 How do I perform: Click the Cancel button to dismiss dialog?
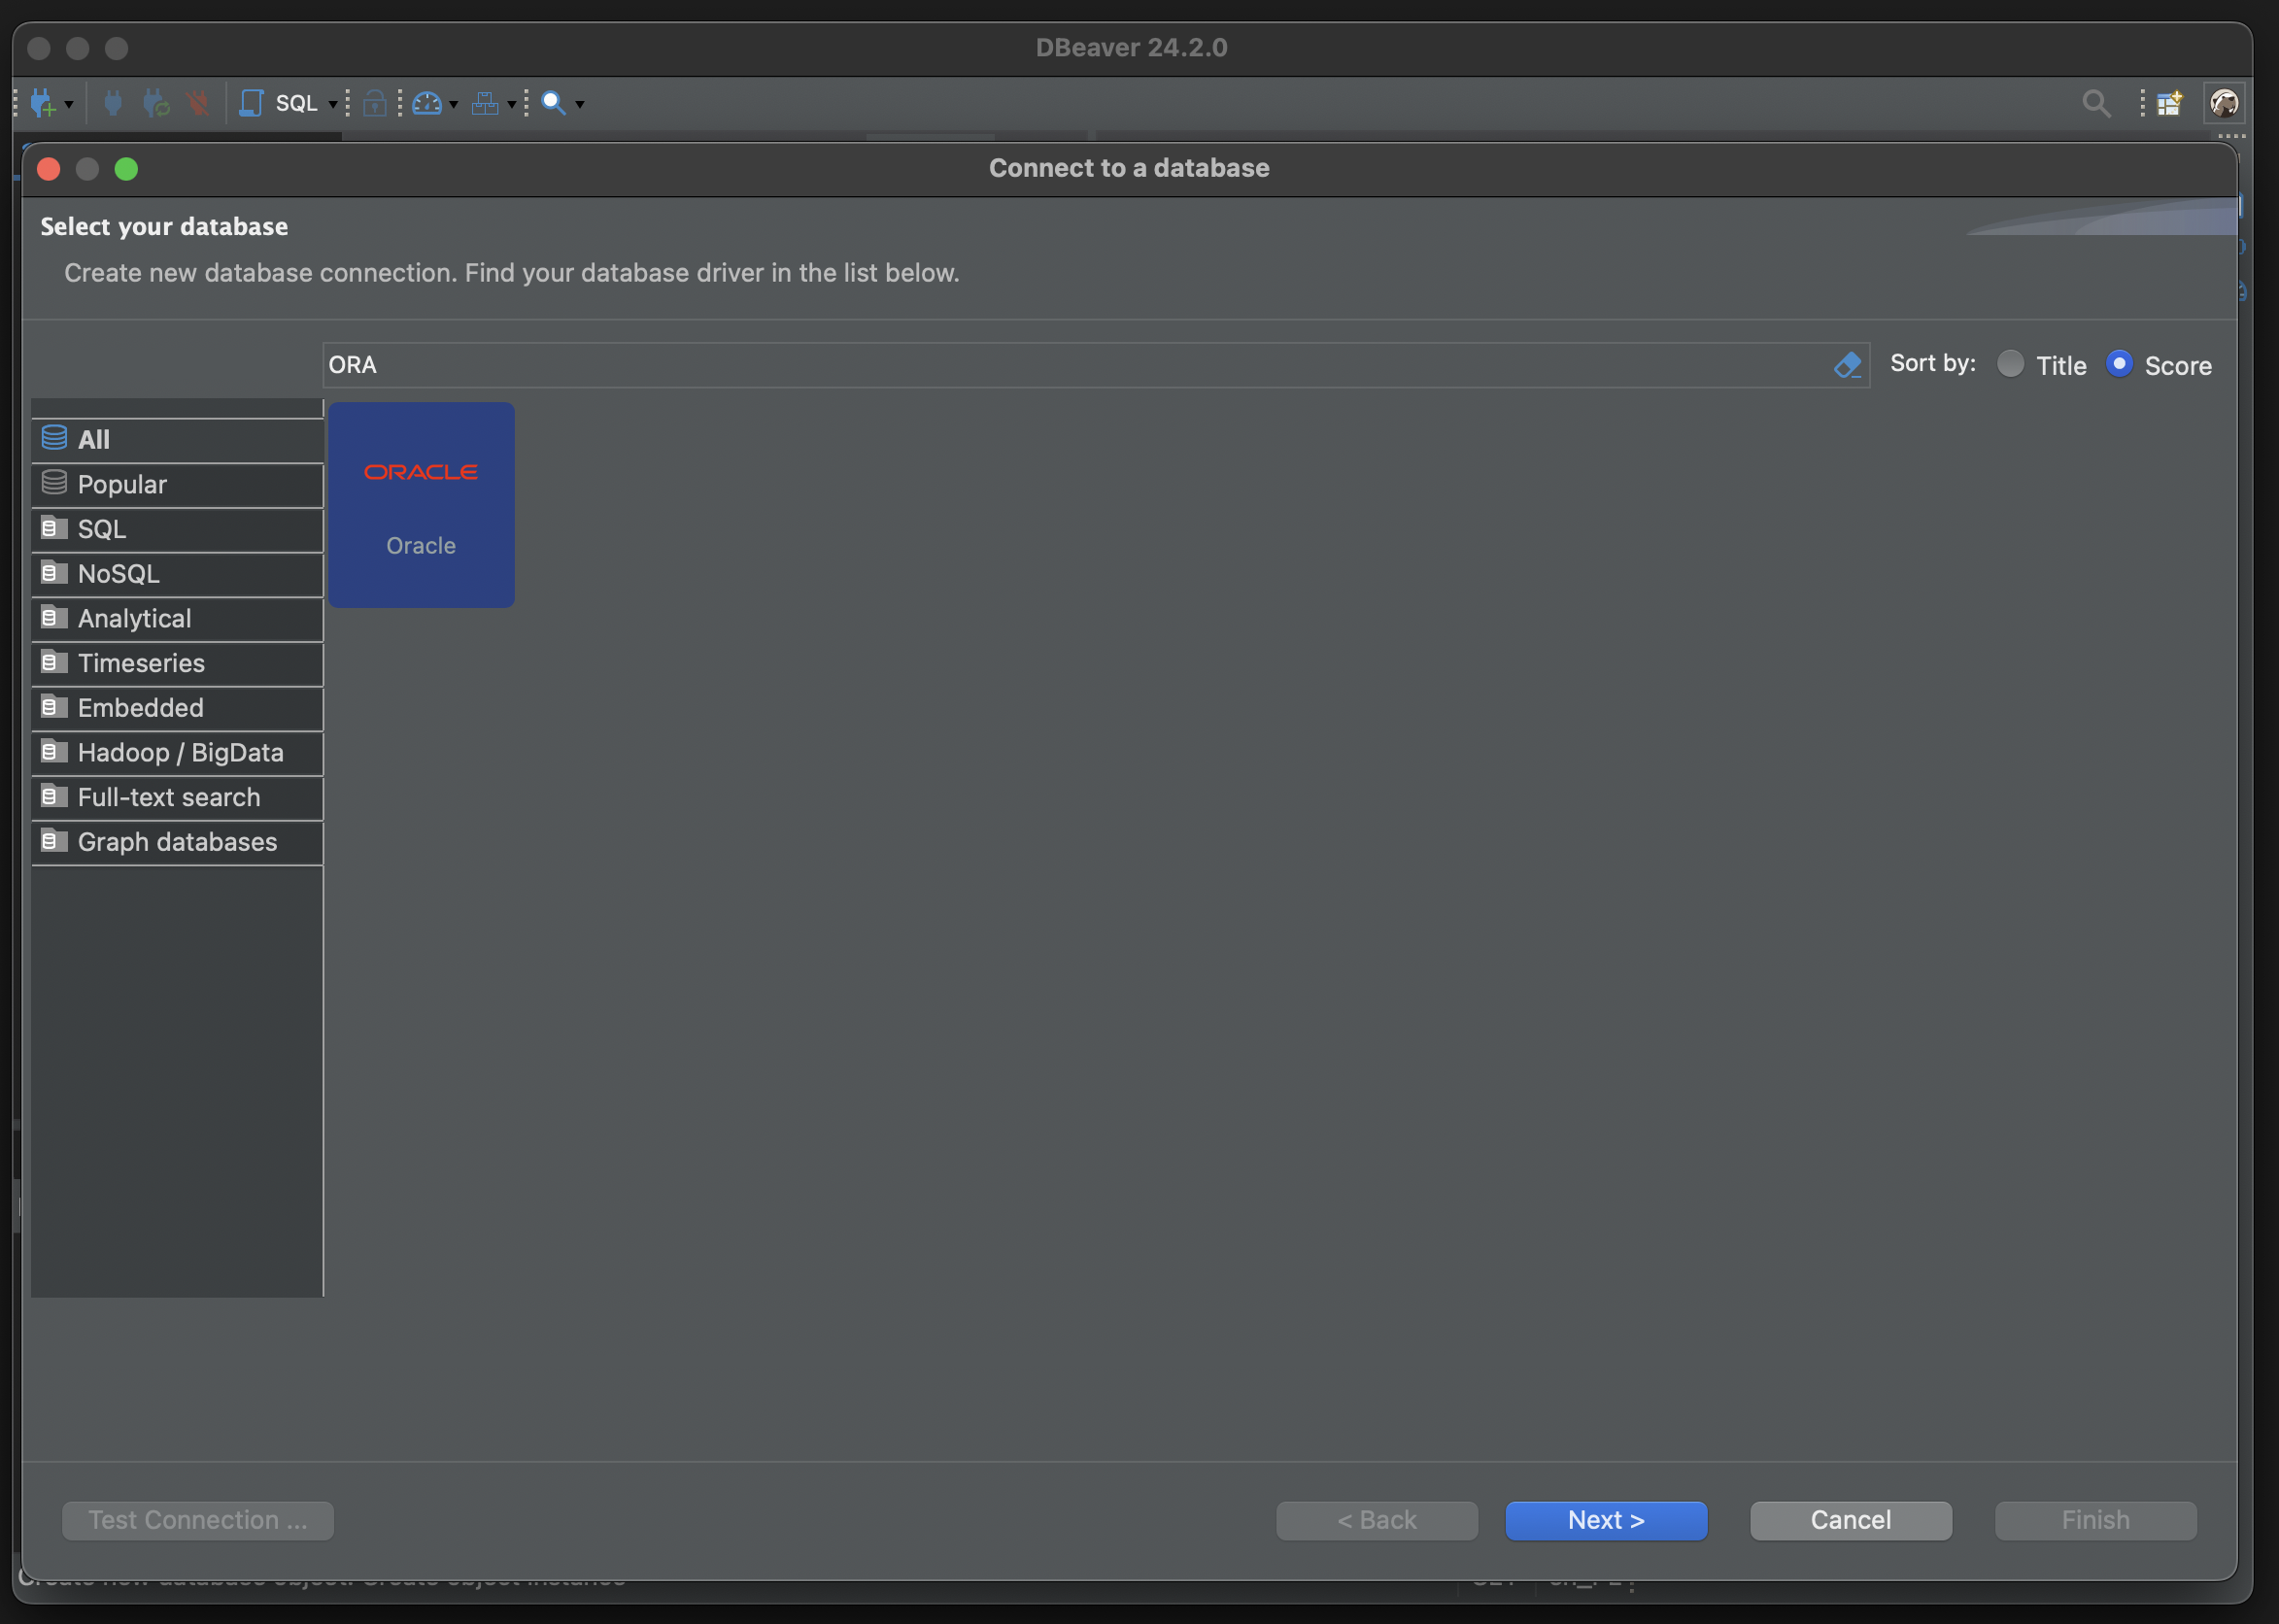click(x=1851, y=1520)
